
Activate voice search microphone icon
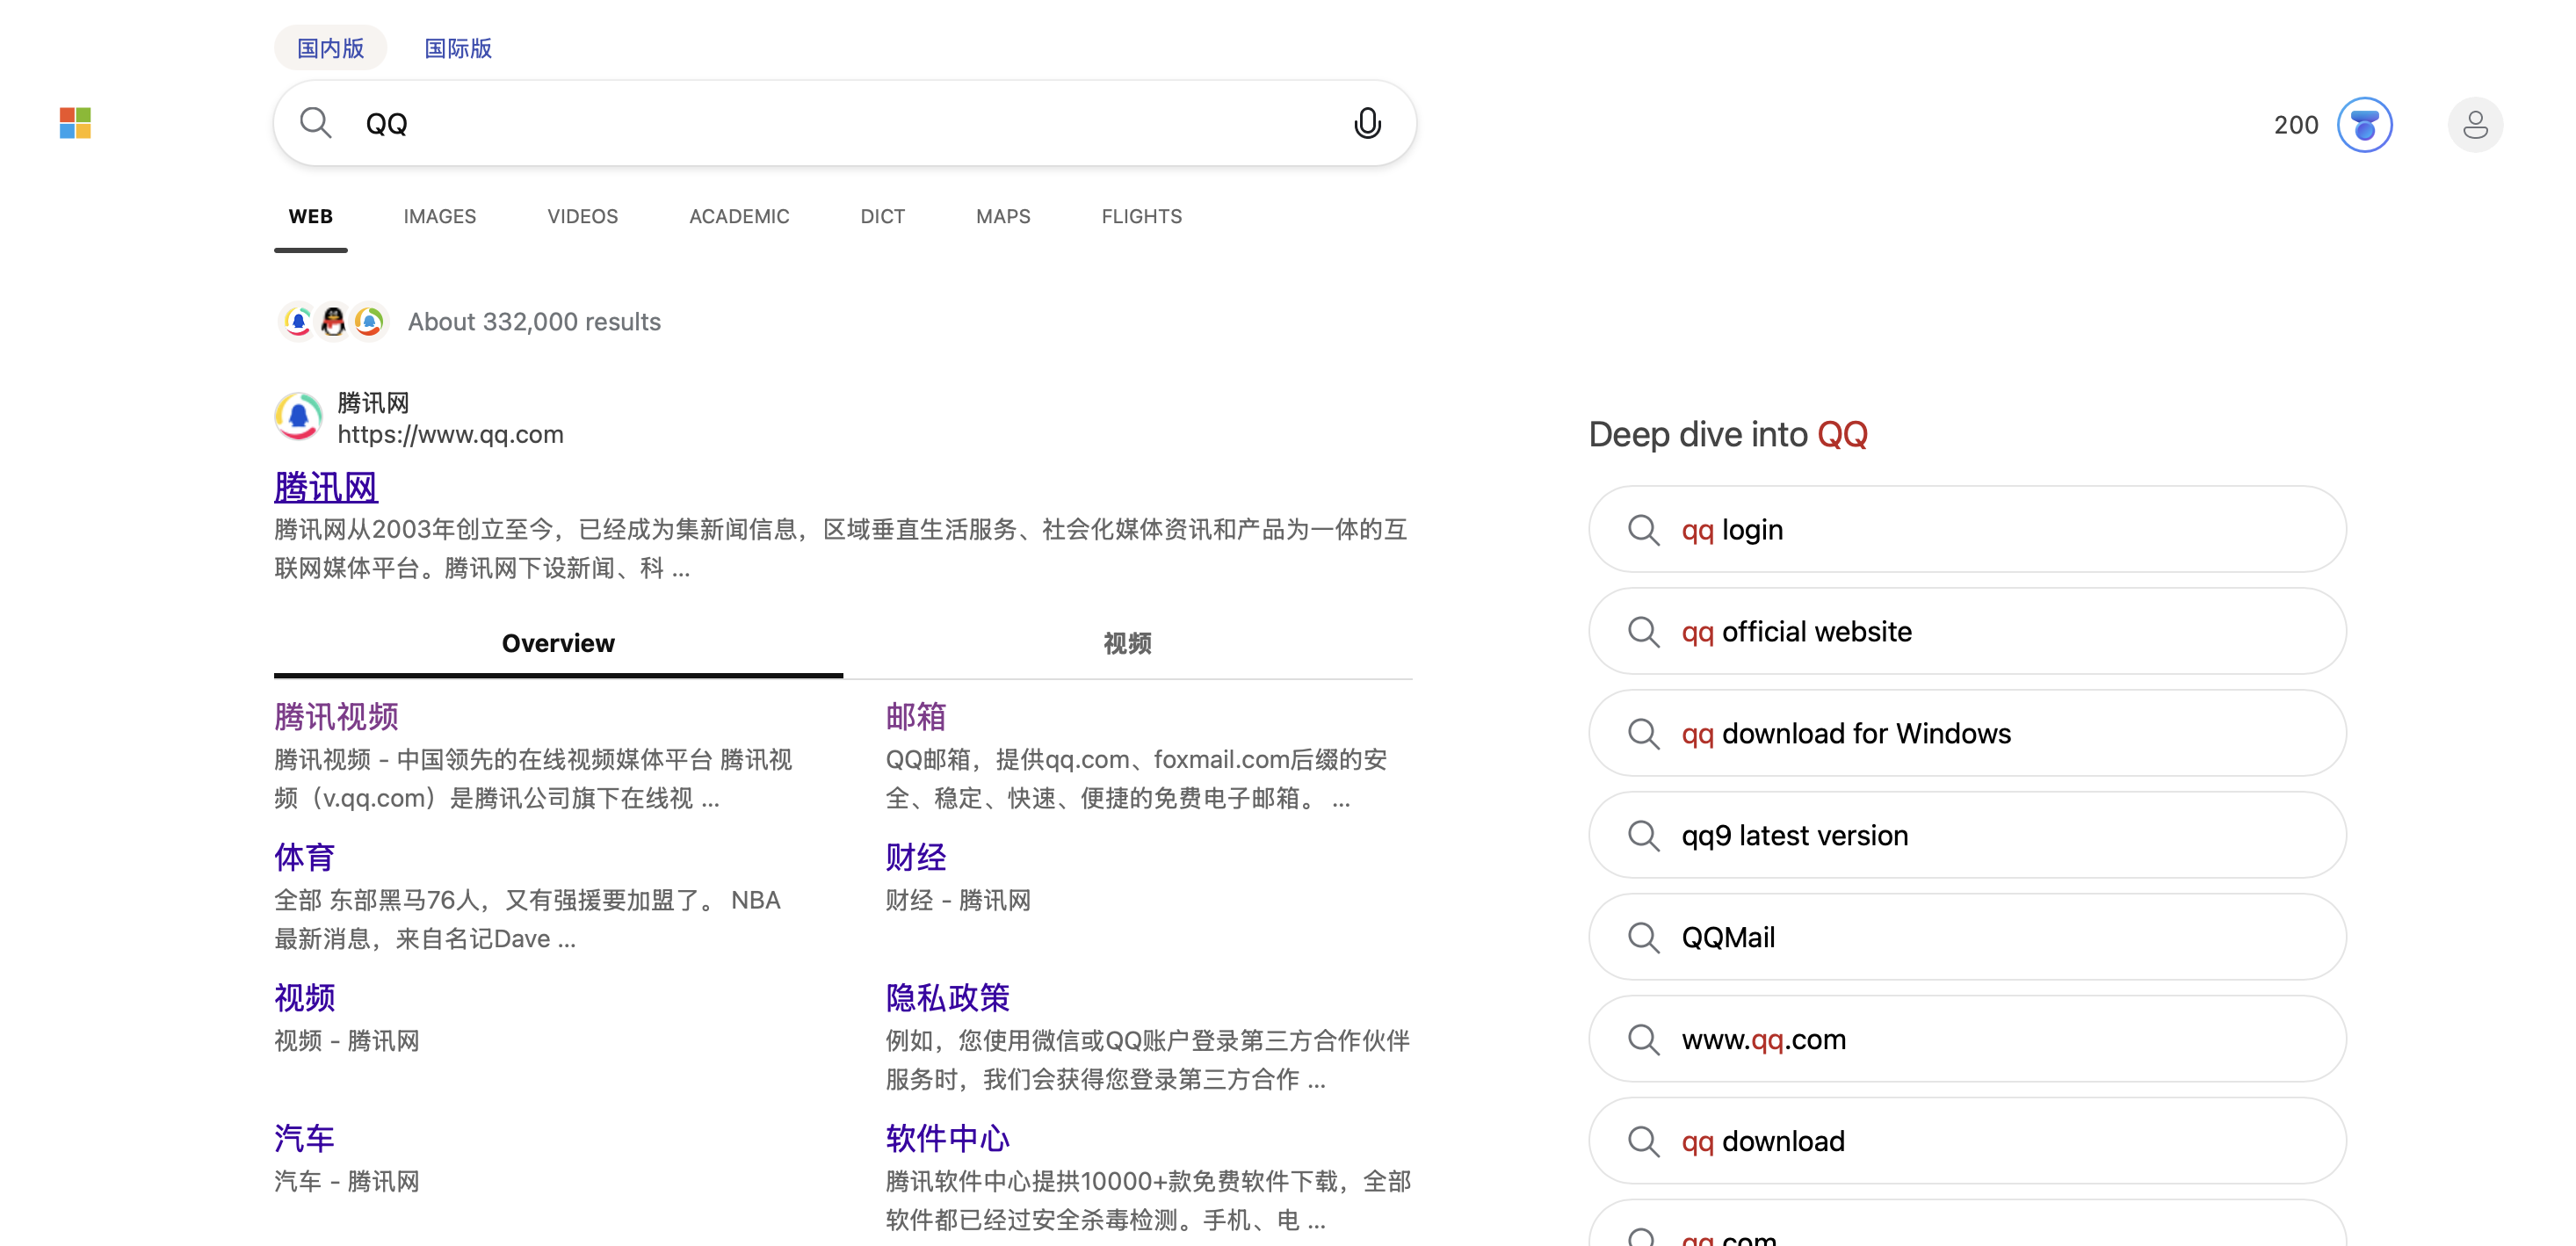click(x=1367, y=123)
